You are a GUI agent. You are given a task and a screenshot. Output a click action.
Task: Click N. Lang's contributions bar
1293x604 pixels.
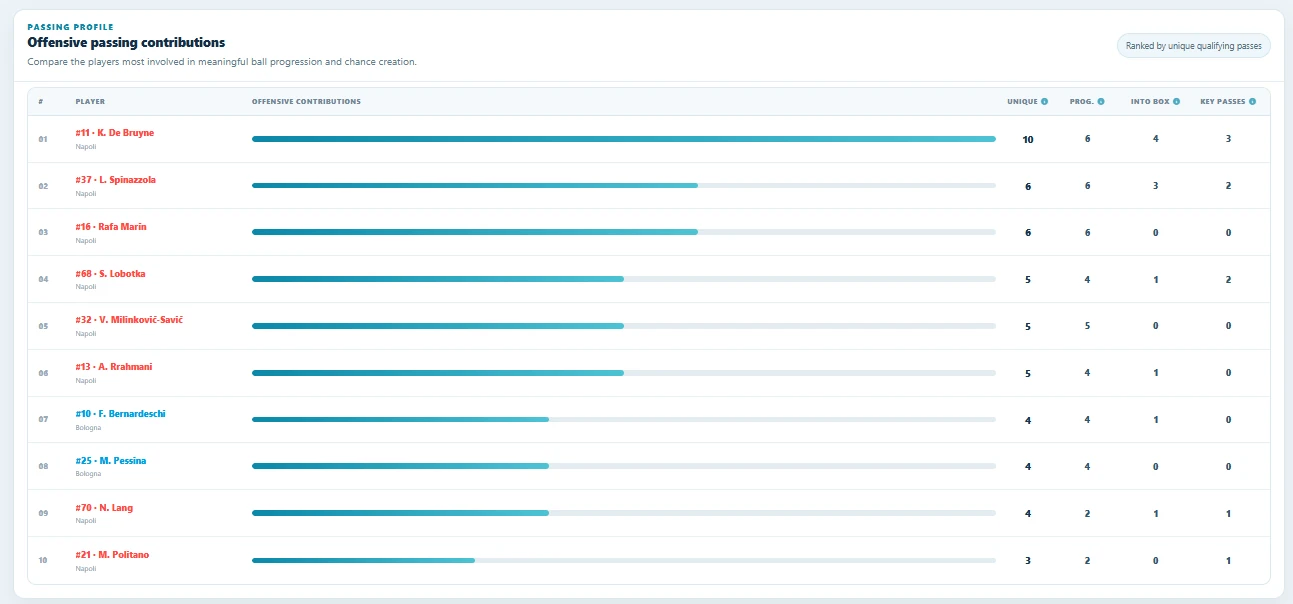tap(624, 513)
